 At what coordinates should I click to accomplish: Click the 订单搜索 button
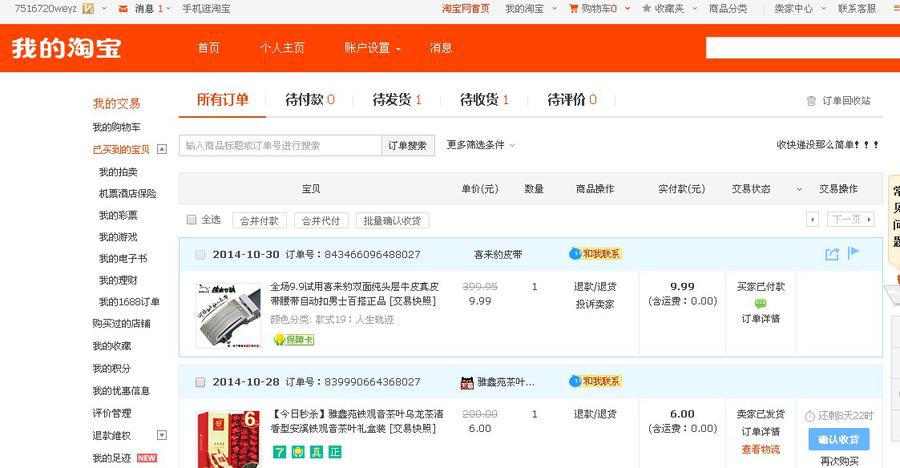(x=408, y=145)
